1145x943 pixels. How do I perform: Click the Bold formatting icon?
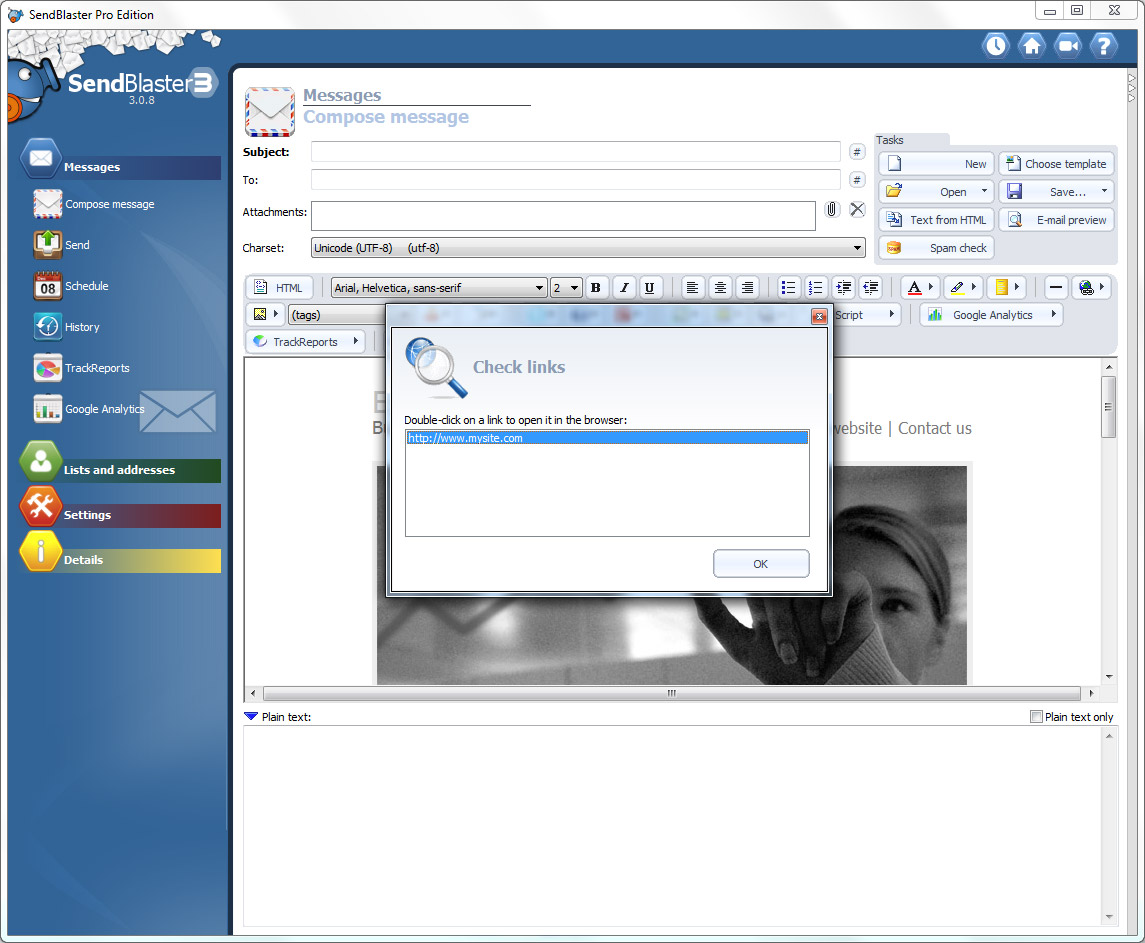click(x=596, y=288)
